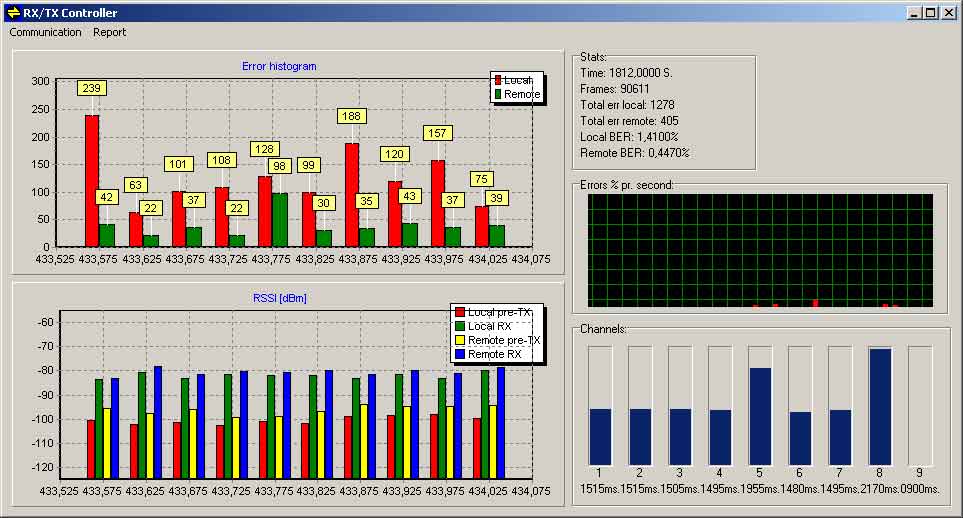Click the 128 value label on the histogram

[265, 149]
